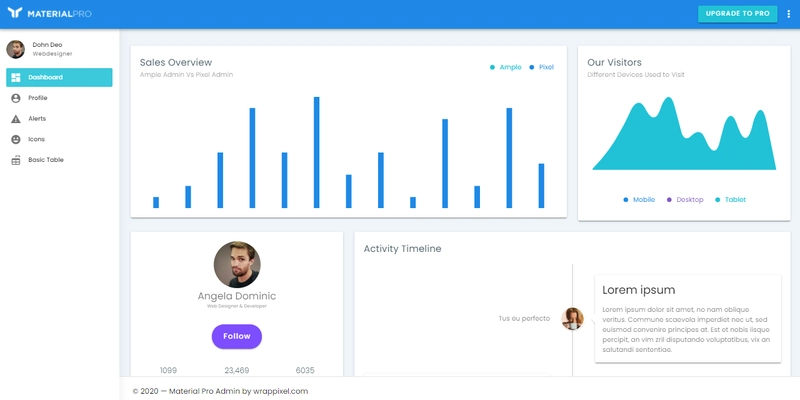
Task: Toggle Tablet legend in Our Visitors
Action: tap(731, 199)
